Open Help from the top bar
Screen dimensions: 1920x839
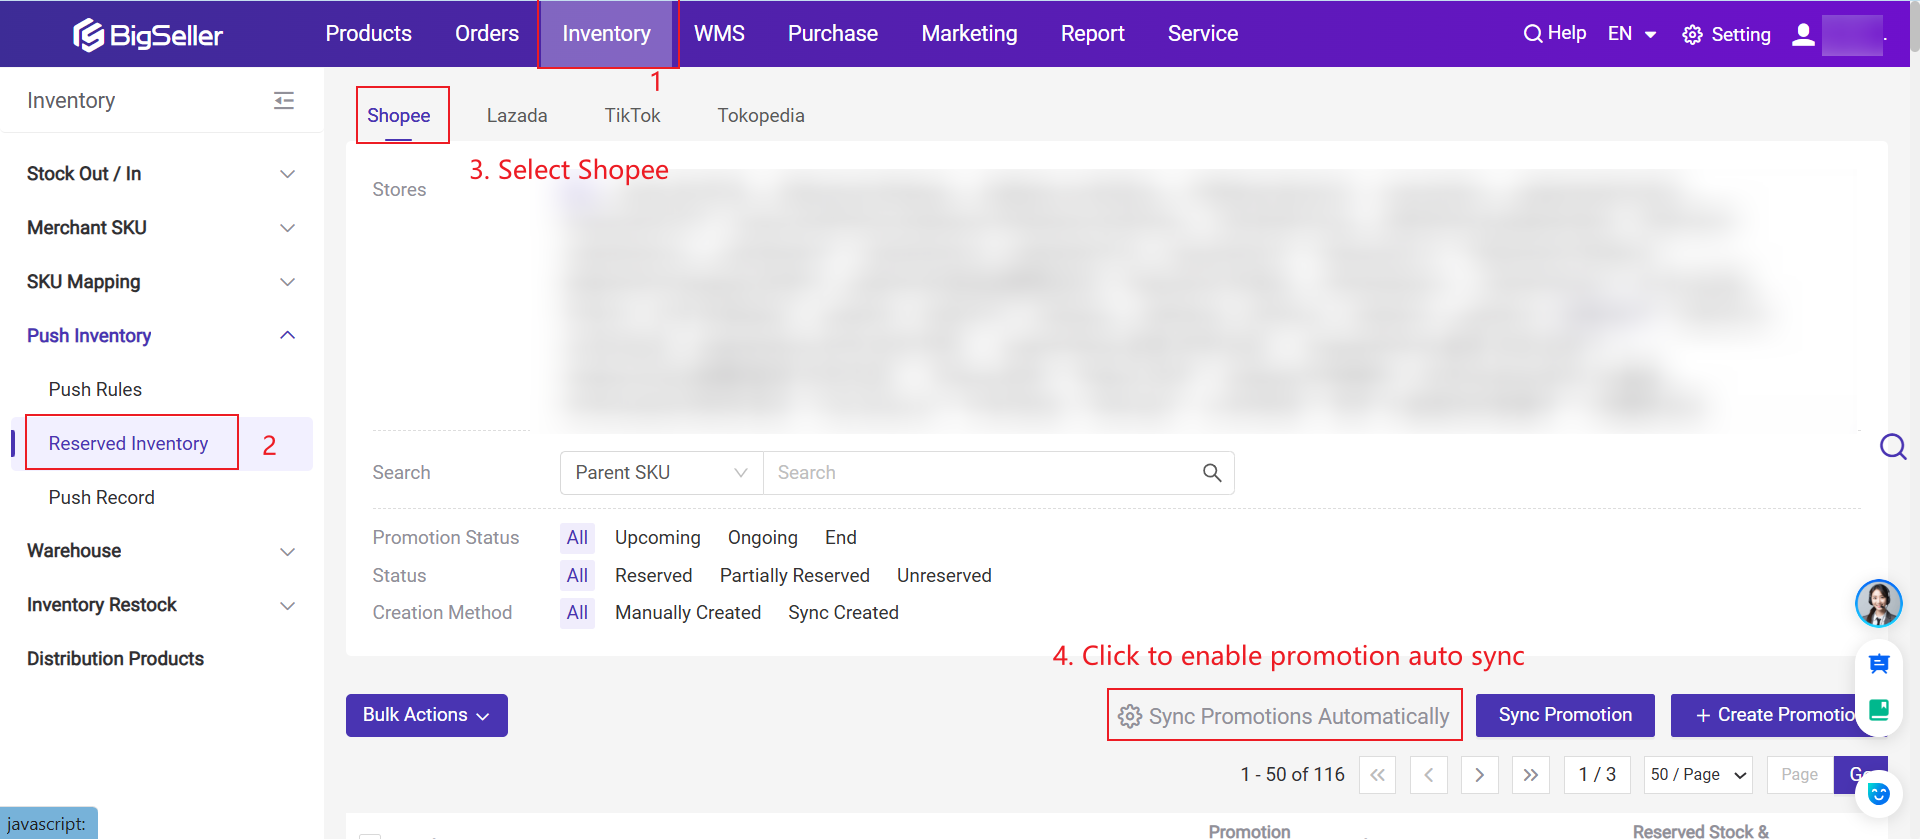coord(1555,33)
